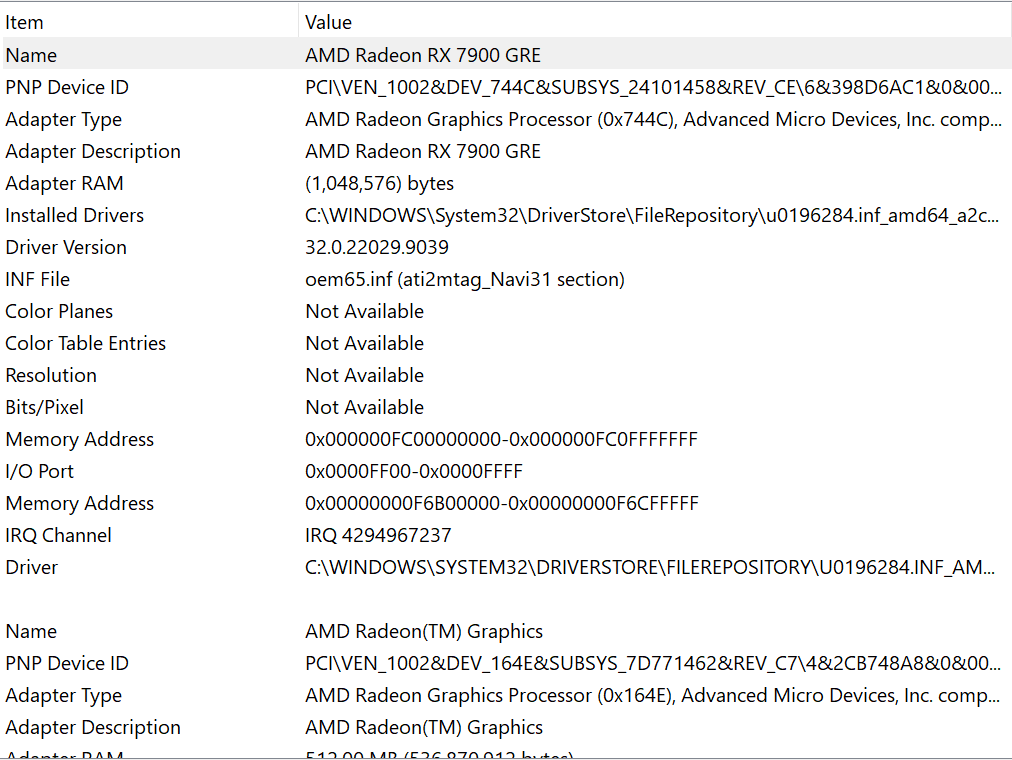Screen dimensions: 1012x760
Task: Select the Installed Drivers row
Action: [x=74, y=215]
